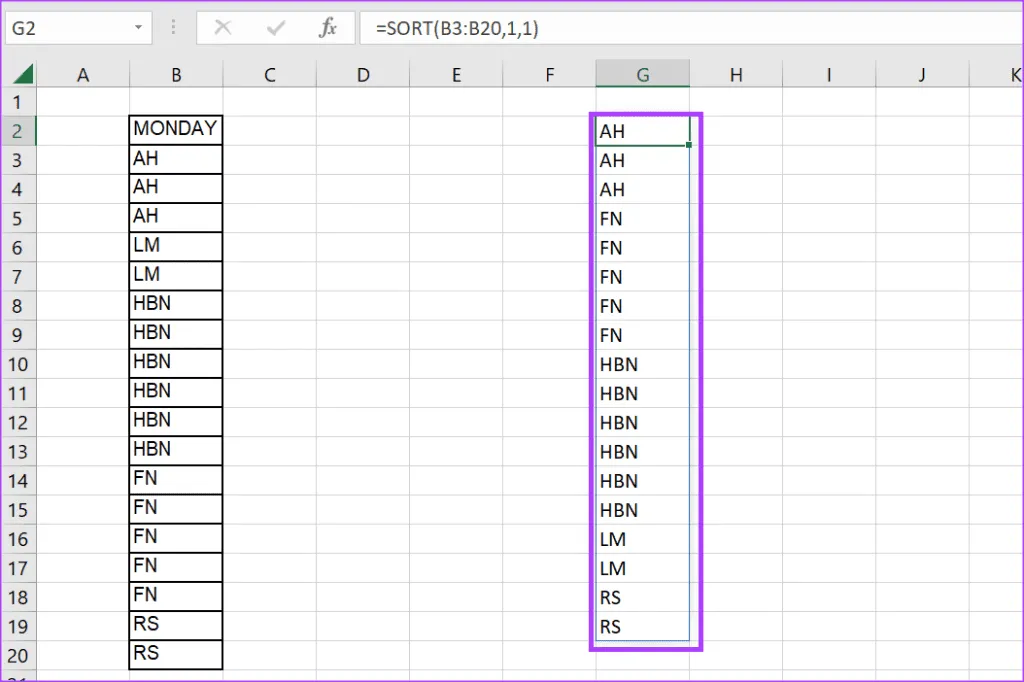
Task: Expand the Name Box dropdown arrow
Action: [138, 29]
